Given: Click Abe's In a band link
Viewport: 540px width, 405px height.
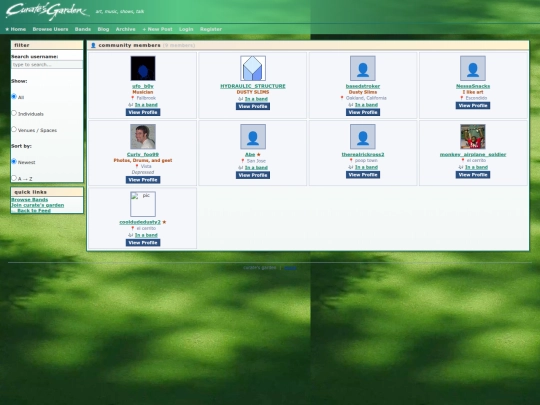Looking at the screenshot, I should click(x=256, y=168).
